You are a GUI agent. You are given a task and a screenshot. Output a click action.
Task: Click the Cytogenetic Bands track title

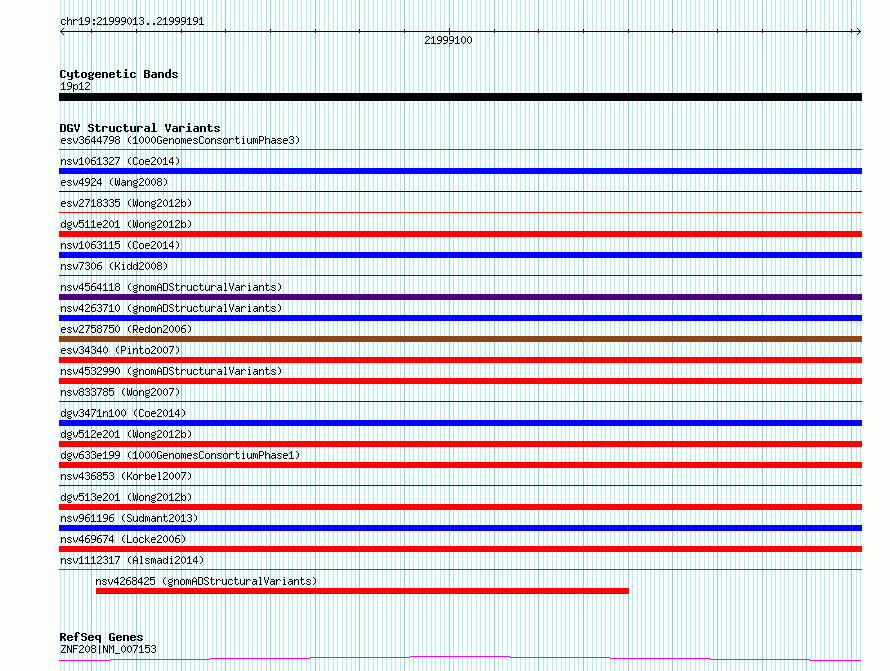[119, 74]
